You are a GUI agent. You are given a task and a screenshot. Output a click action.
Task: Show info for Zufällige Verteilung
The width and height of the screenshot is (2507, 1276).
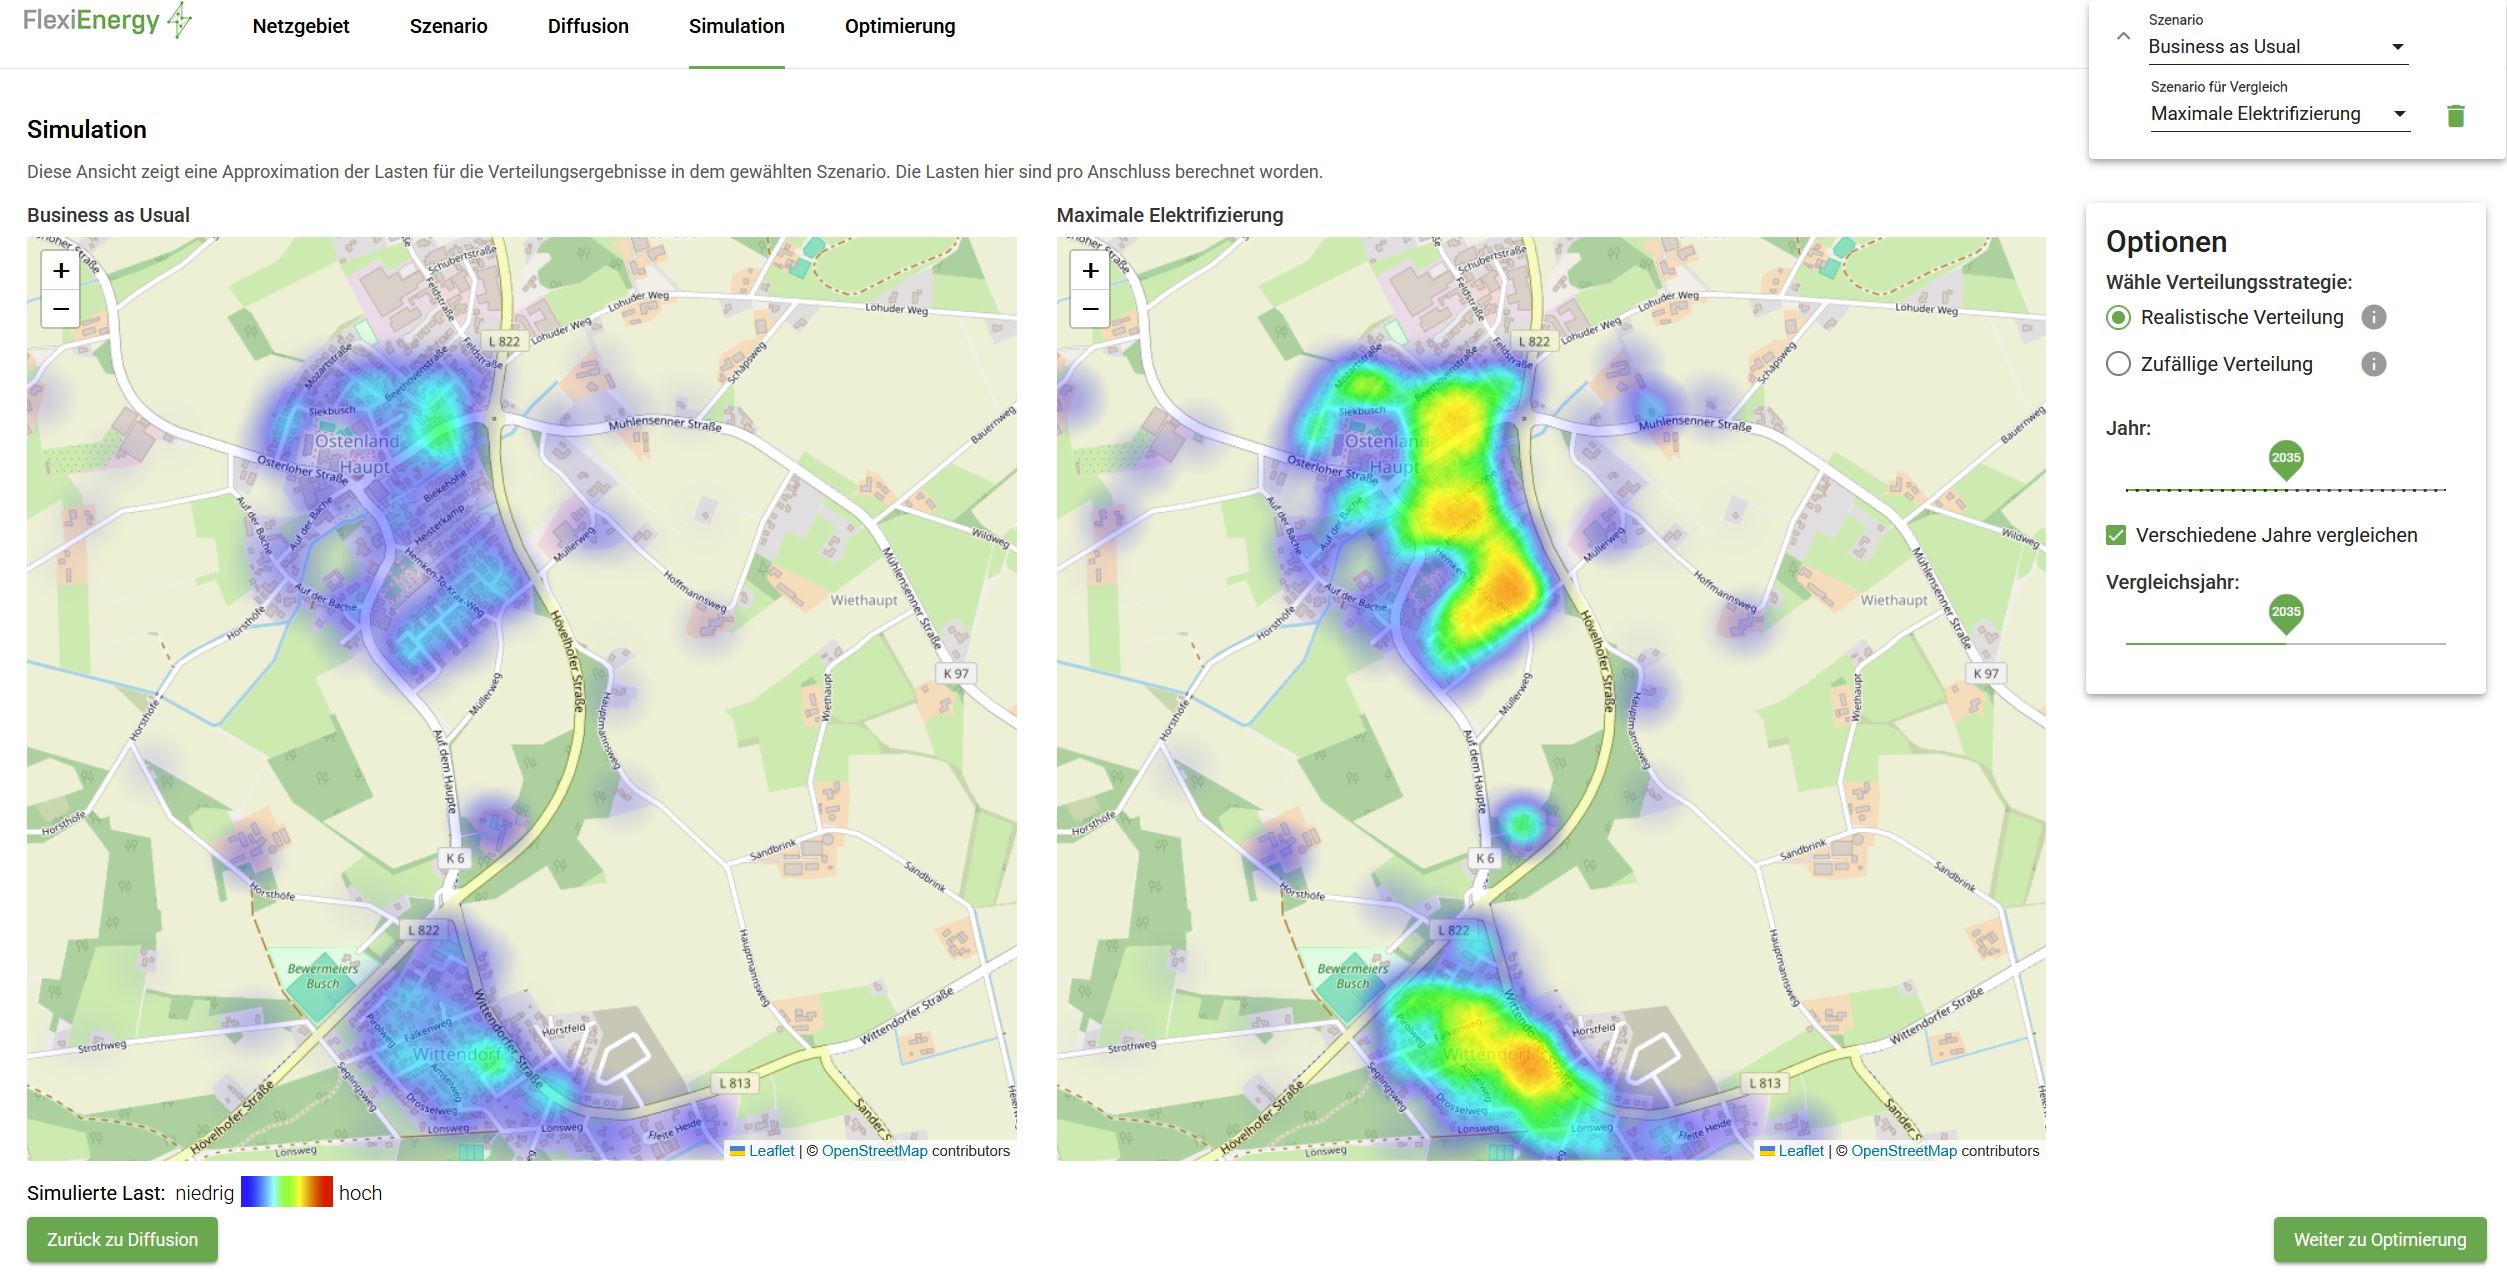[2373, 364]
